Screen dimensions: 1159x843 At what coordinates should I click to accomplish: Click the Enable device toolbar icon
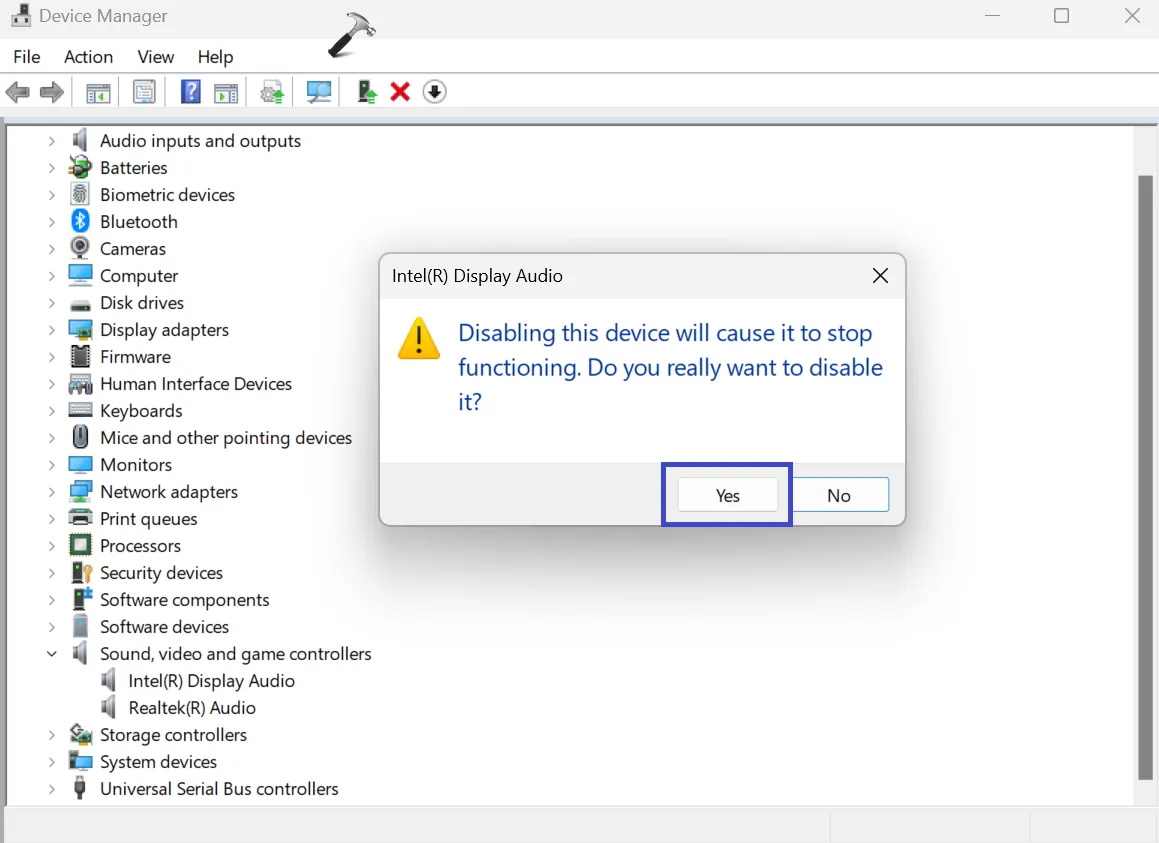367,92
